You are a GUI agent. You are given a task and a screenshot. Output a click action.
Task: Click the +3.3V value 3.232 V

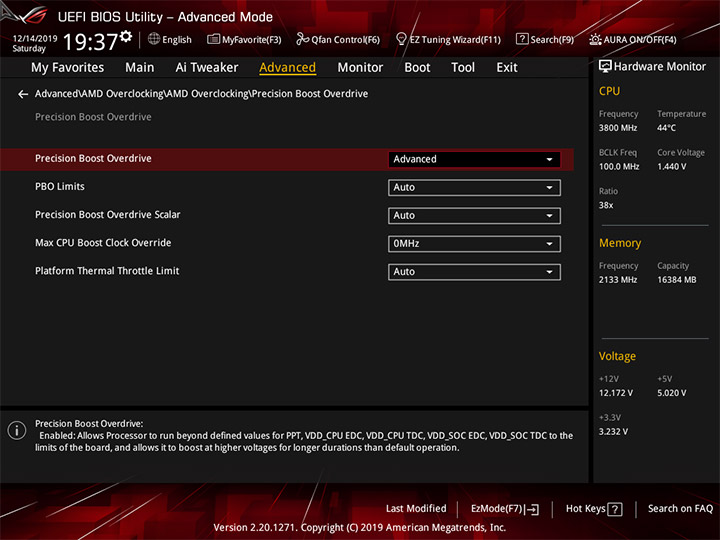click(x=613, y=432)
